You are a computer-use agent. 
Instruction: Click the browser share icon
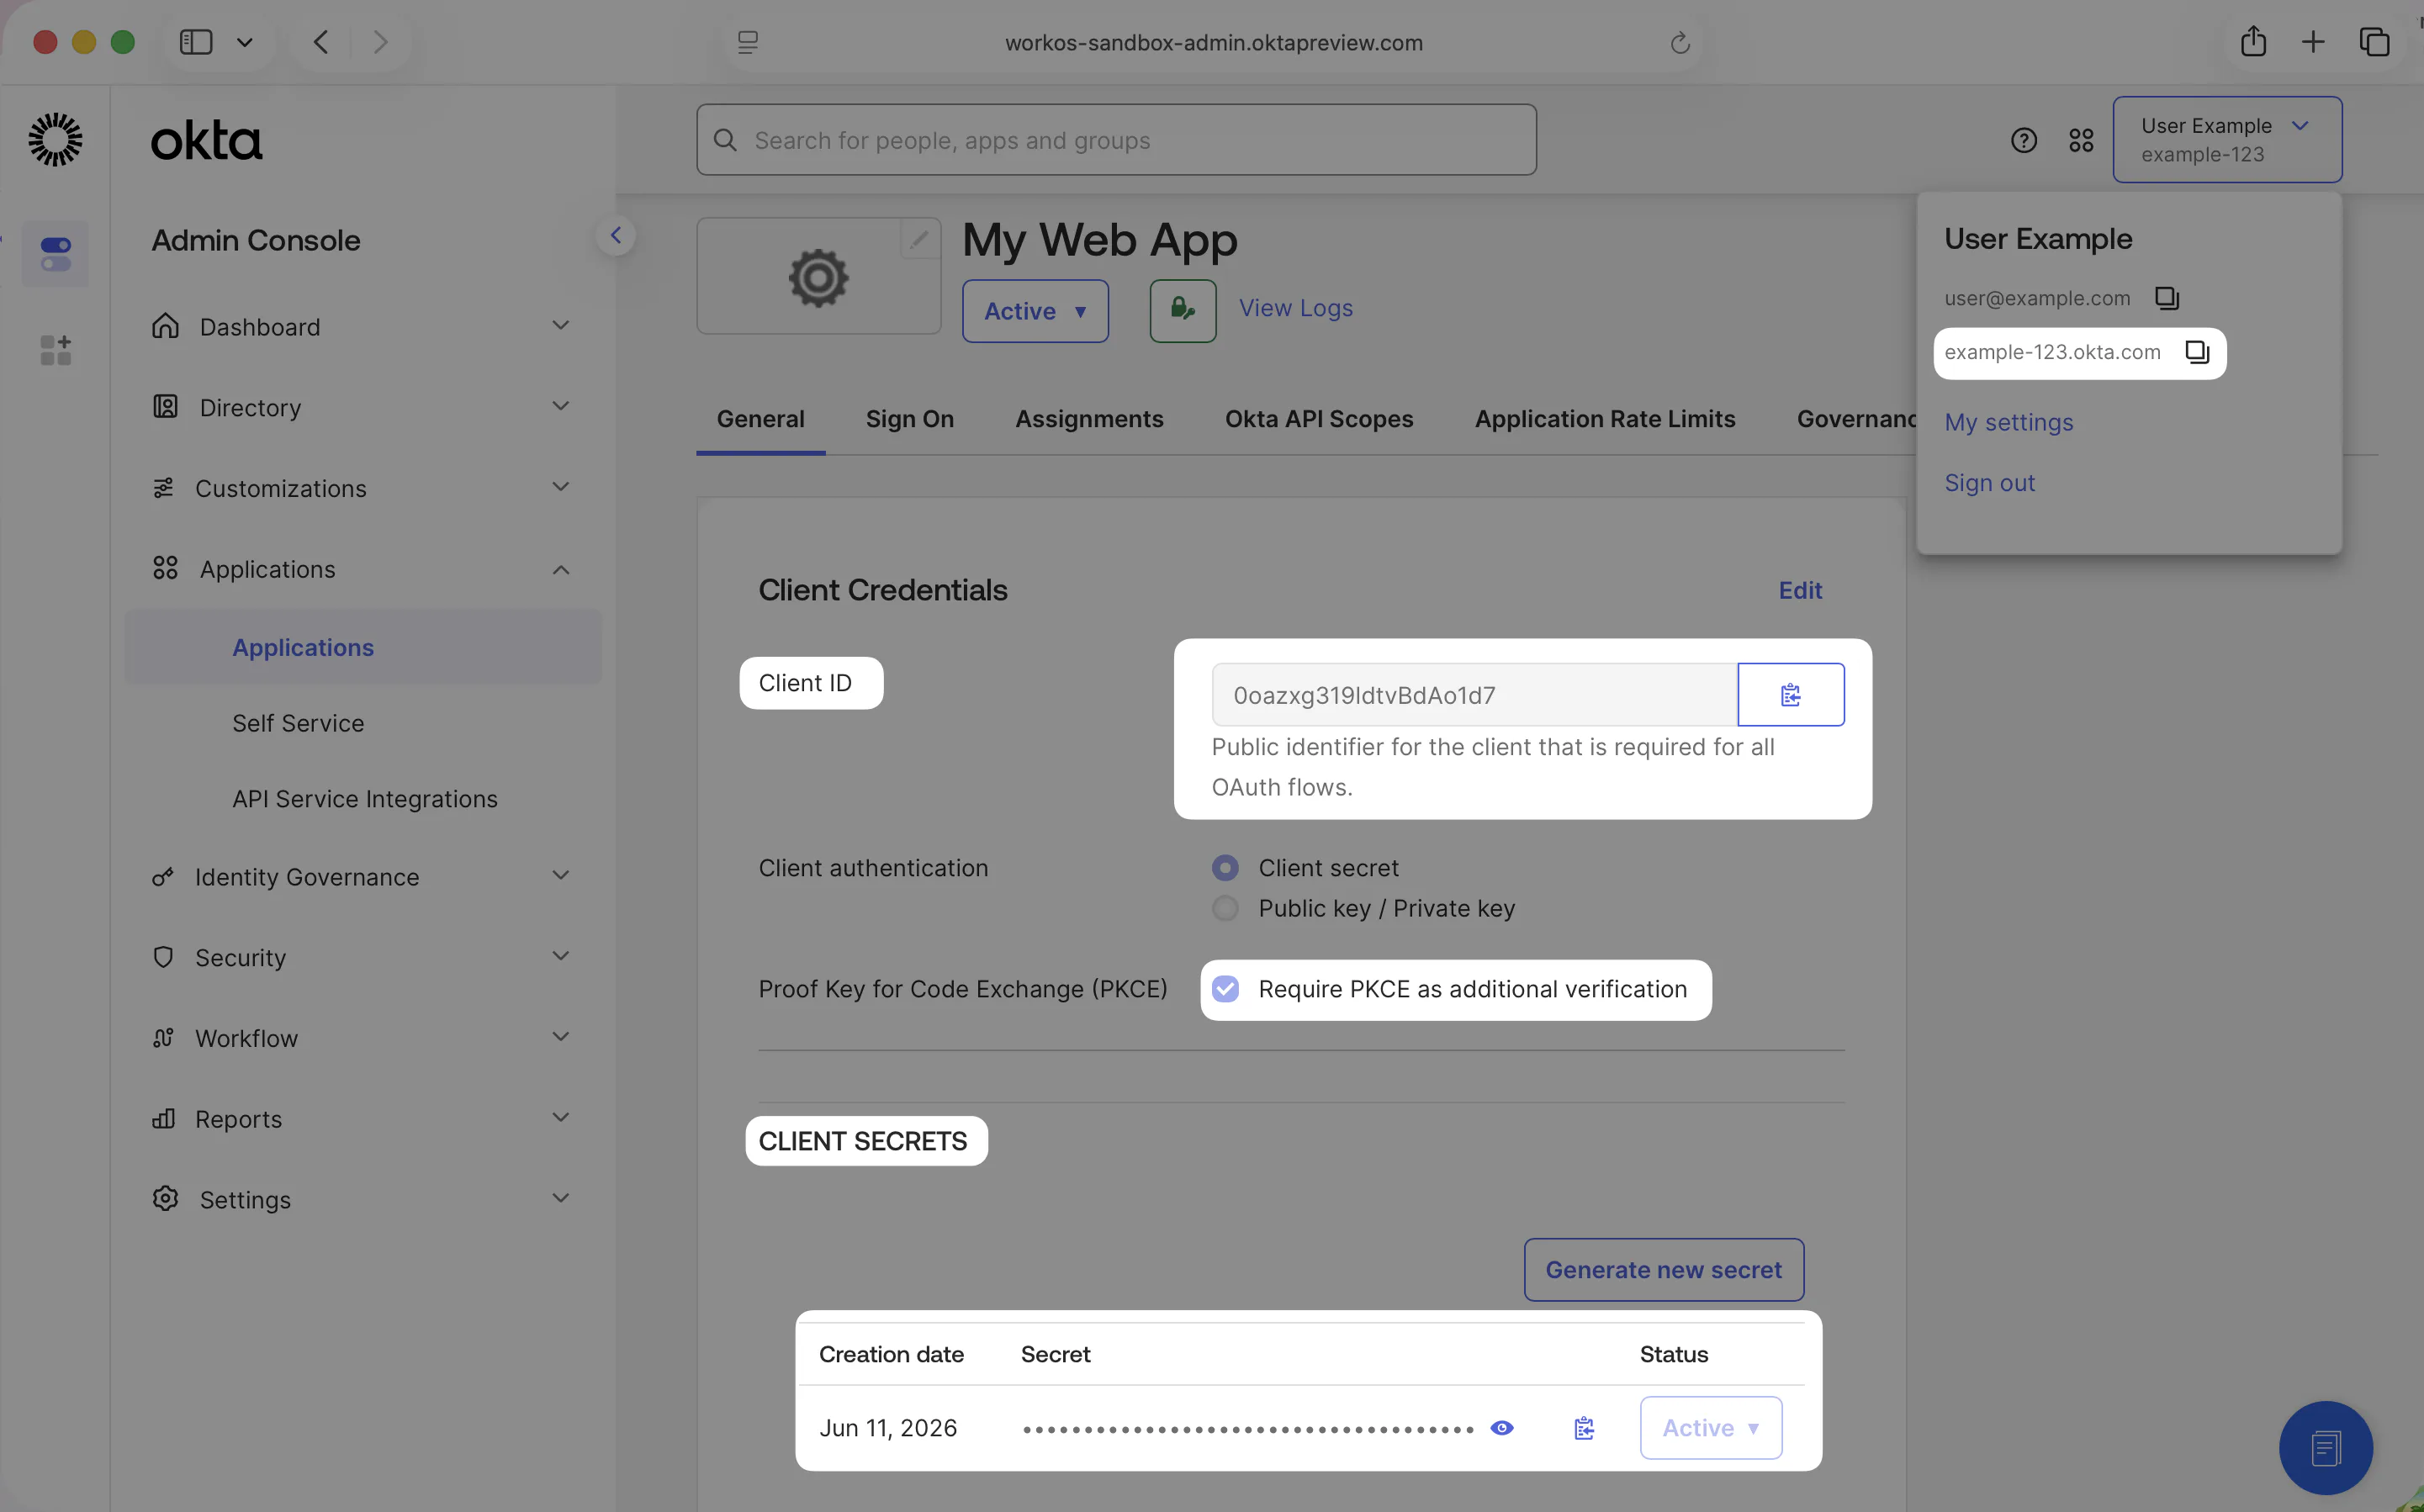(2253, 41)
